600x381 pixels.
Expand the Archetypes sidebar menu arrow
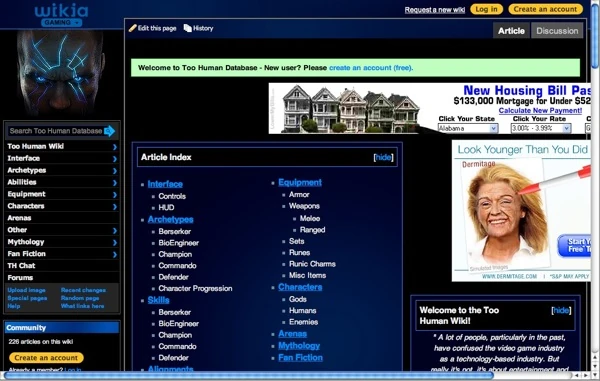coord(115,171)
